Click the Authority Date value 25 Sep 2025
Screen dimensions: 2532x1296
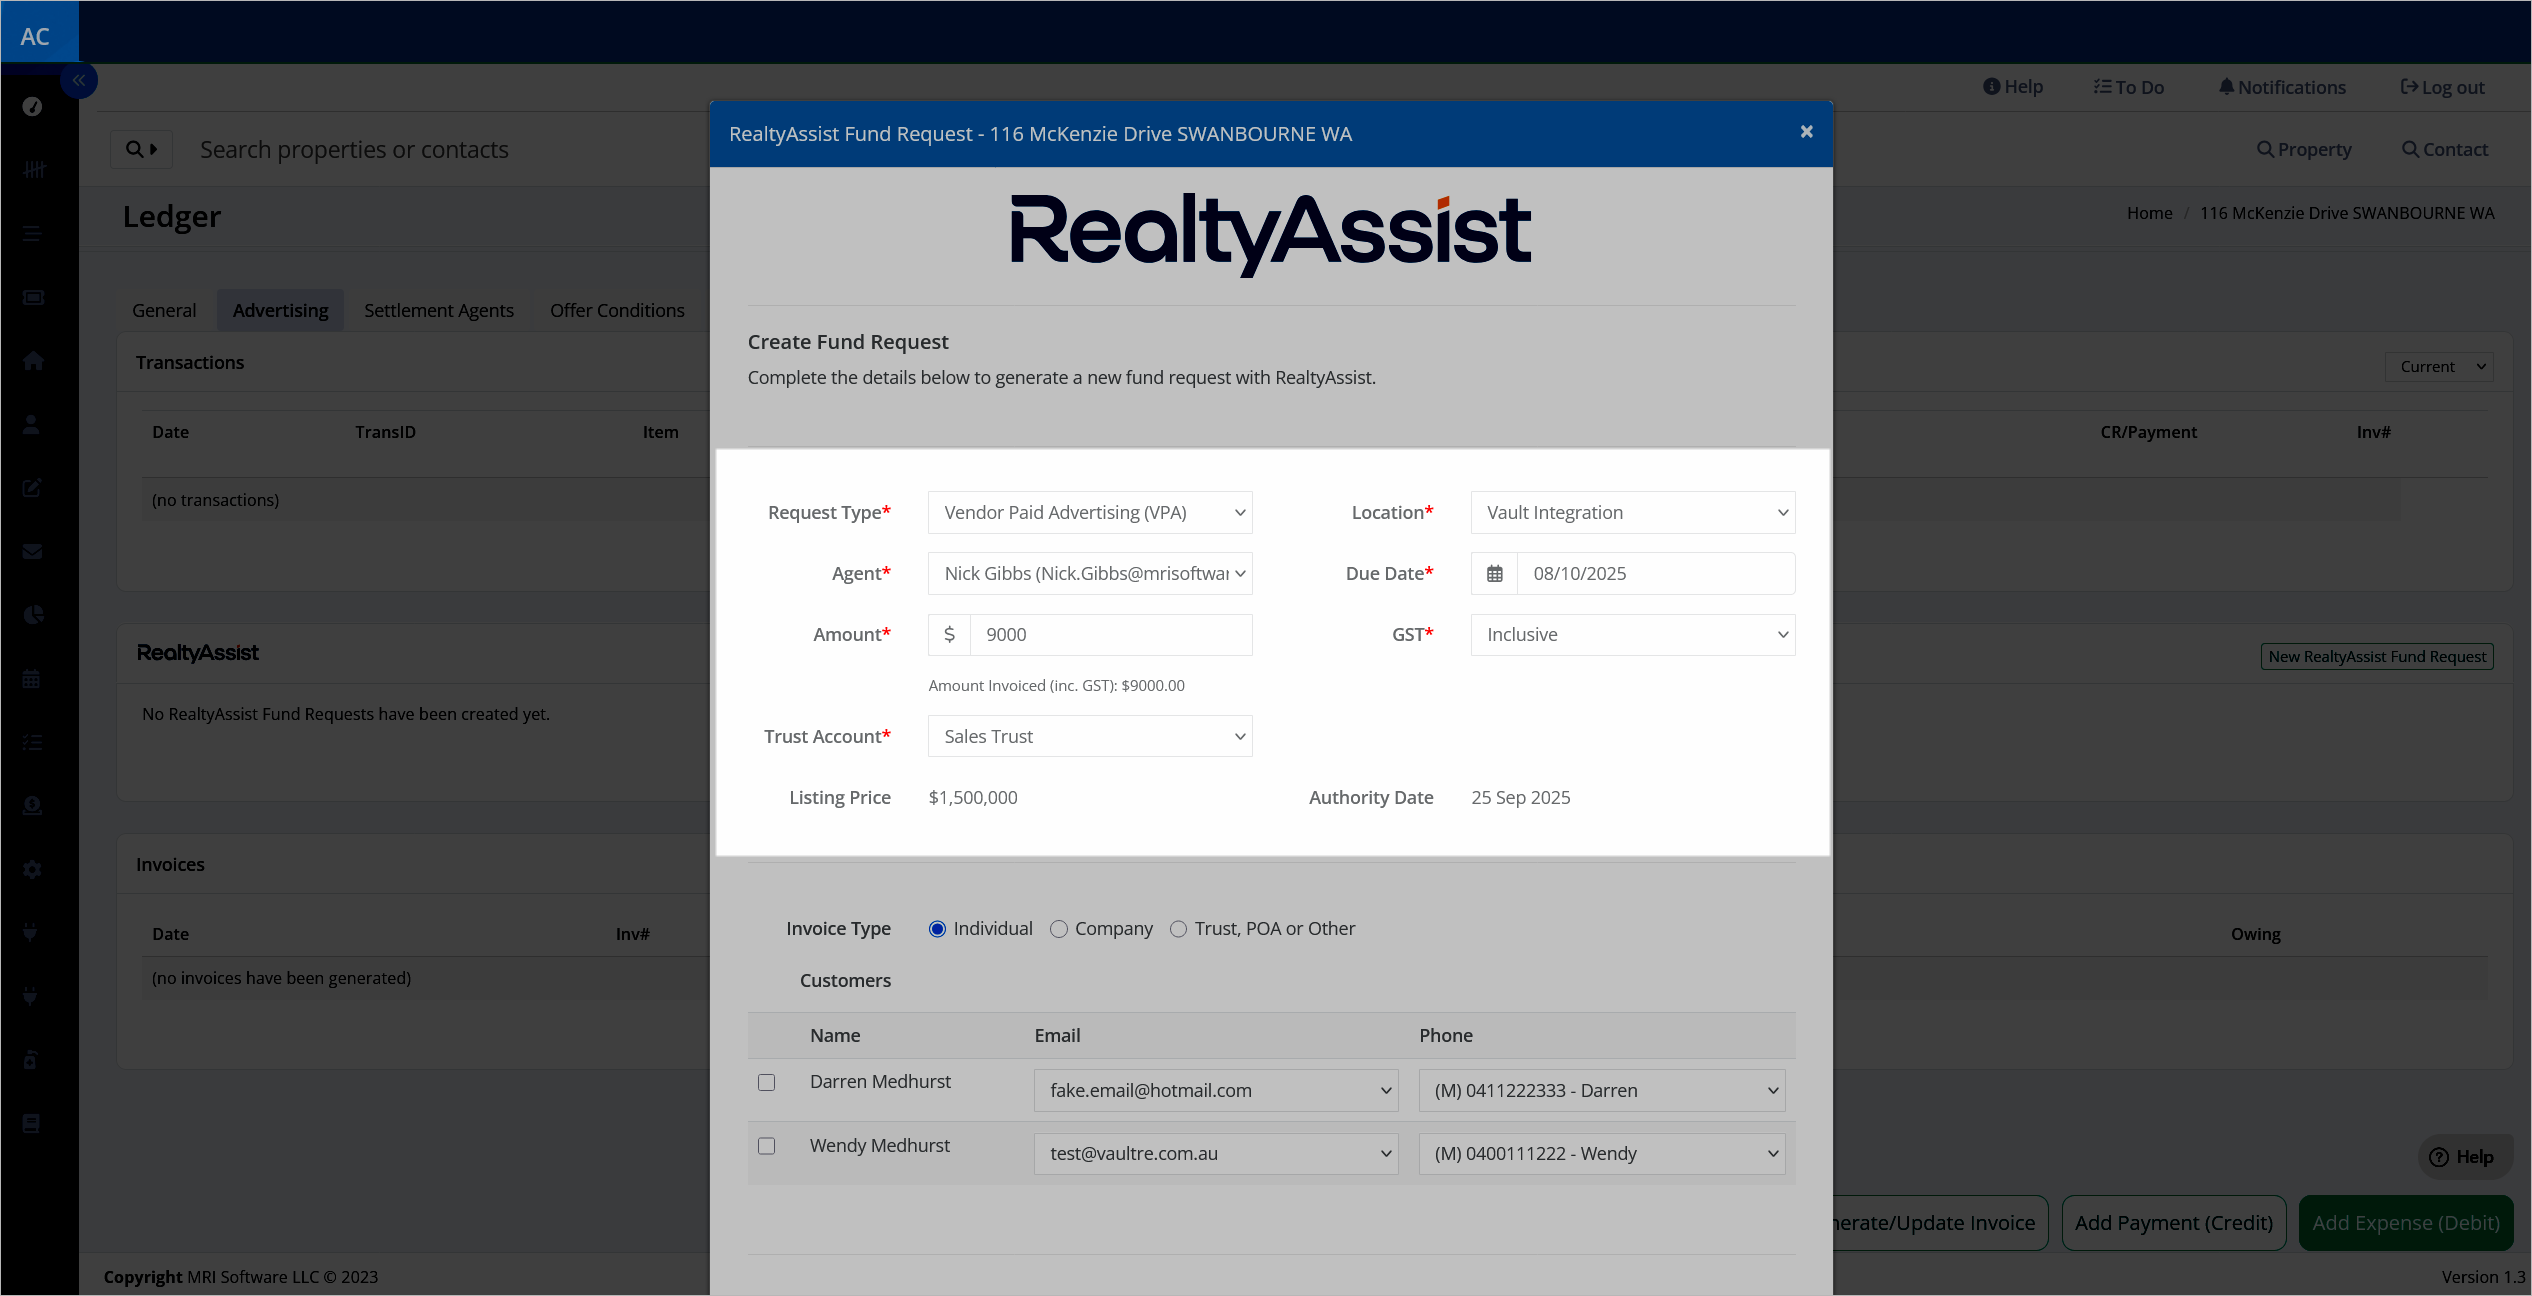pos(1520,798)
